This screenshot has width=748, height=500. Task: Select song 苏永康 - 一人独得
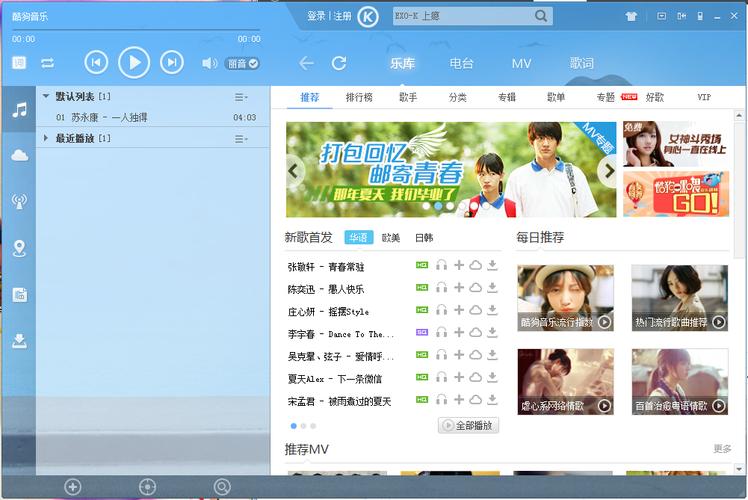click(x=153, y=117)
